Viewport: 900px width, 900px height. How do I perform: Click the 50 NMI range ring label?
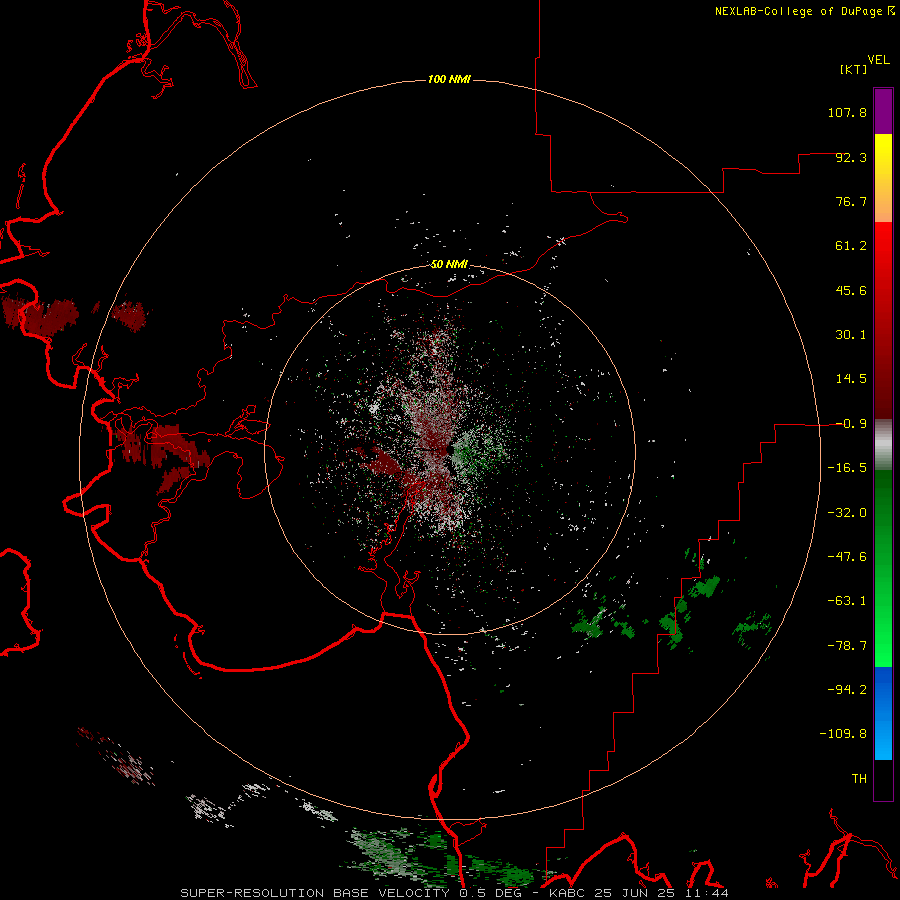pyautogui.click(x=449, y=264)
